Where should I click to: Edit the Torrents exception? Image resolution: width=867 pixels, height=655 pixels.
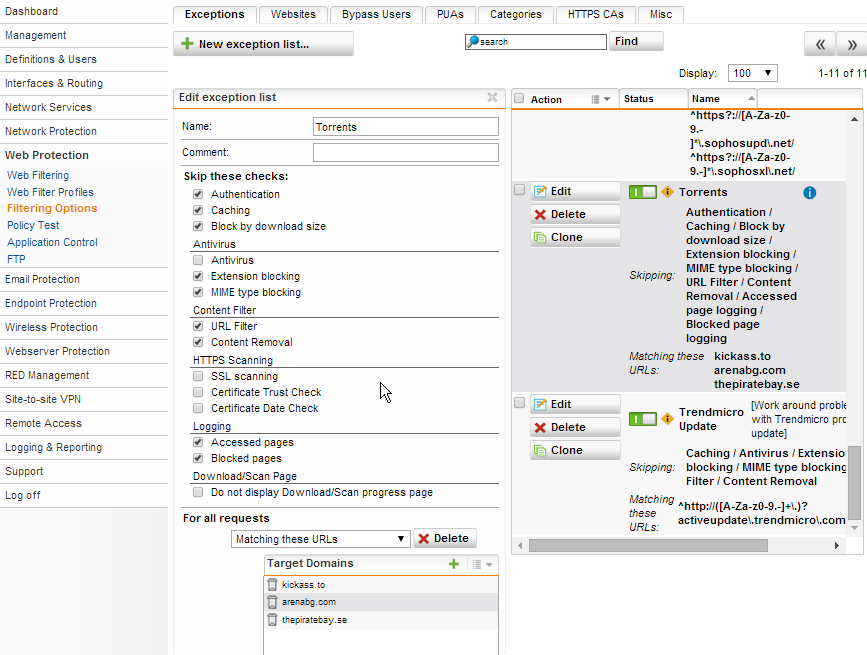(575, 191)
